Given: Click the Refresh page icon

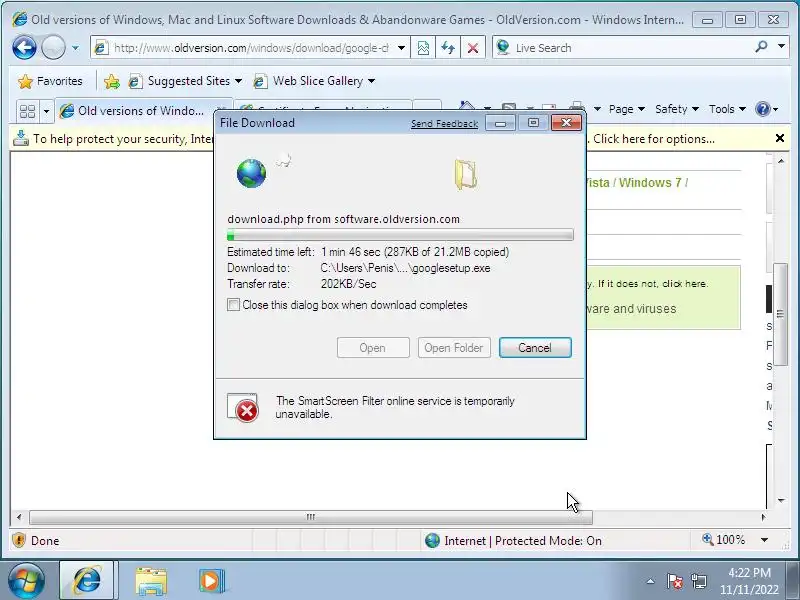Looking at the screenshot, I should 448,48.
